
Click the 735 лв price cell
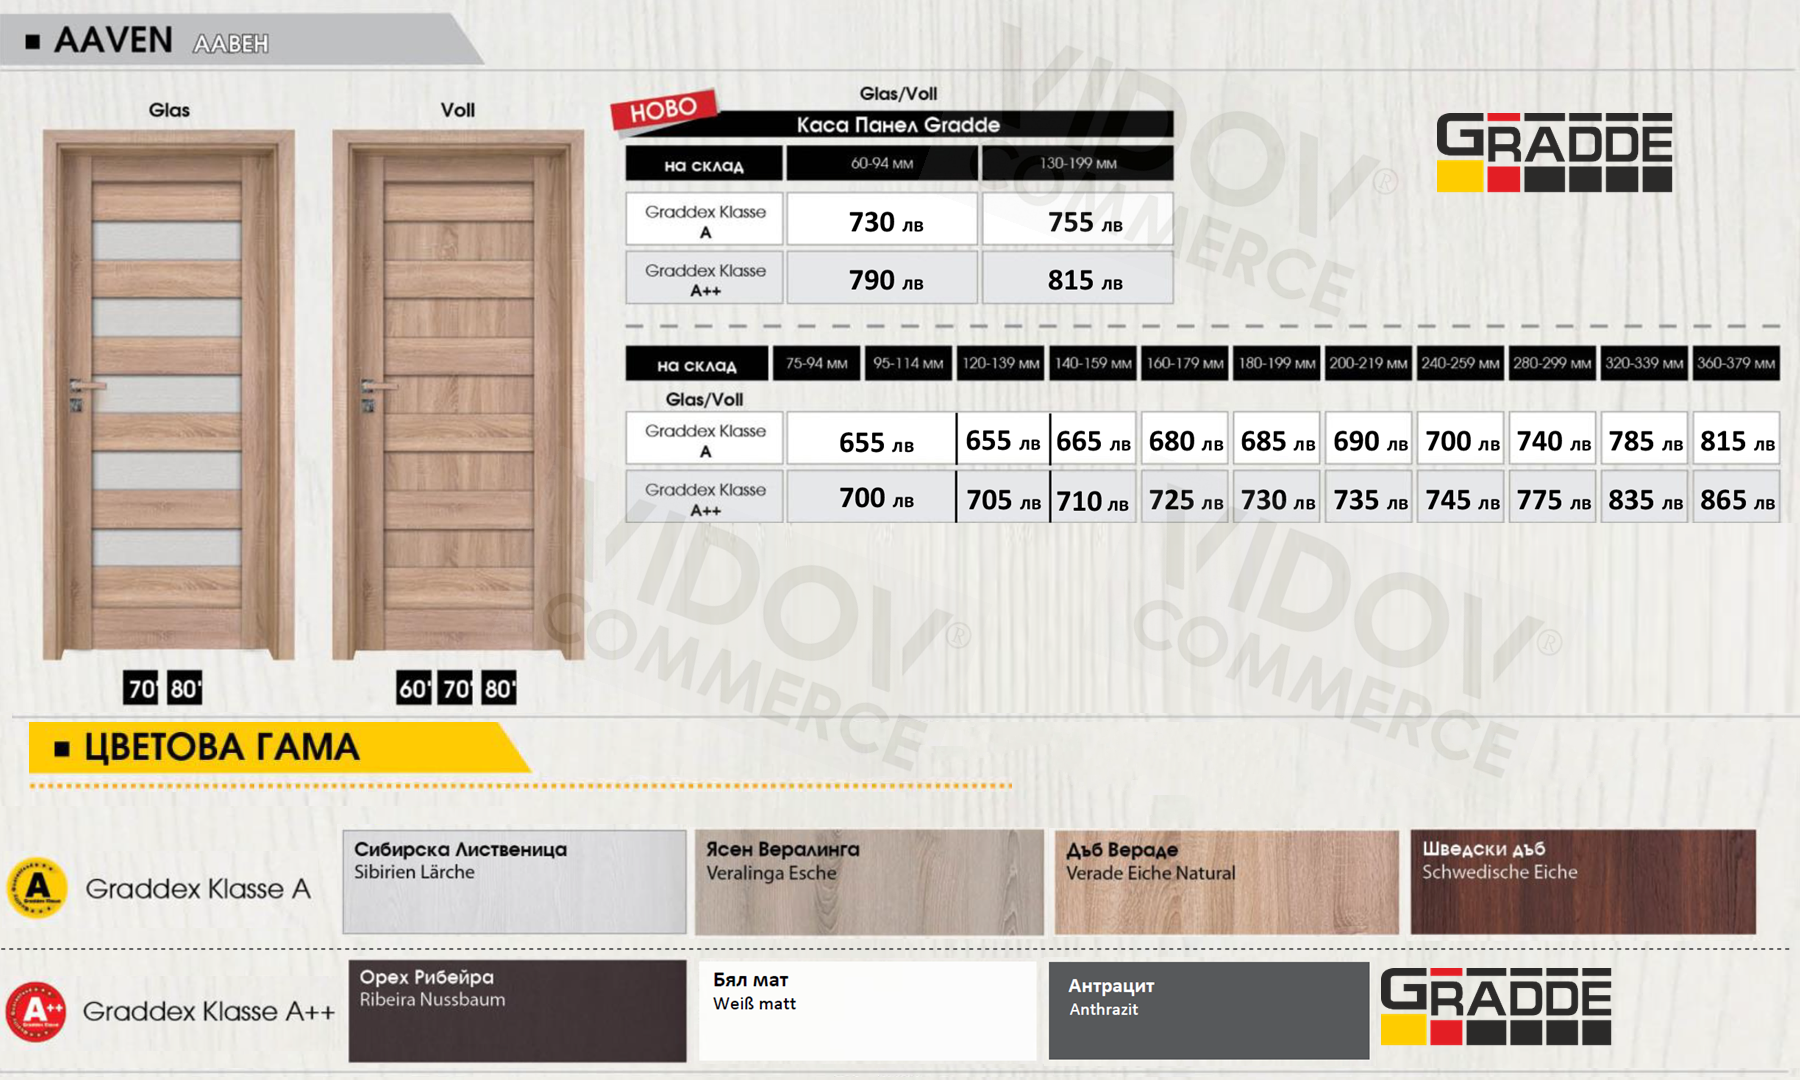tap(1369, 497)
